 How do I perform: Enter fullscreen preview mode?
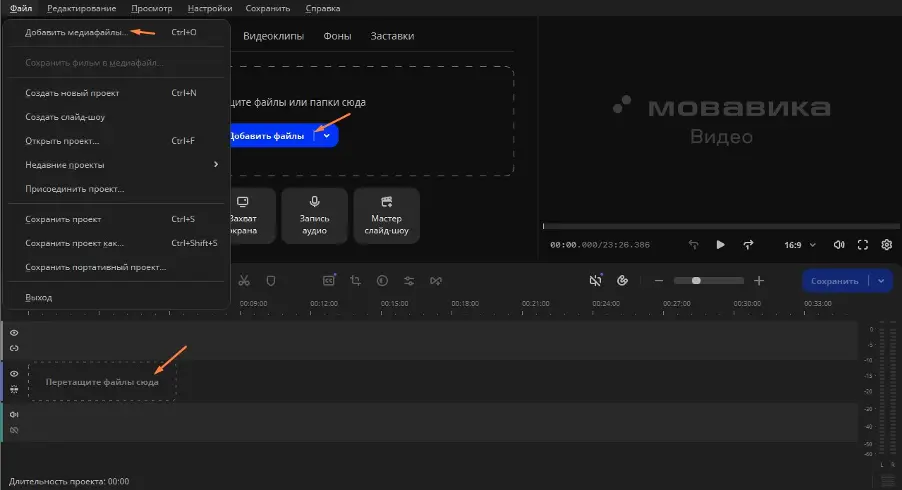(x=863, y=244)
